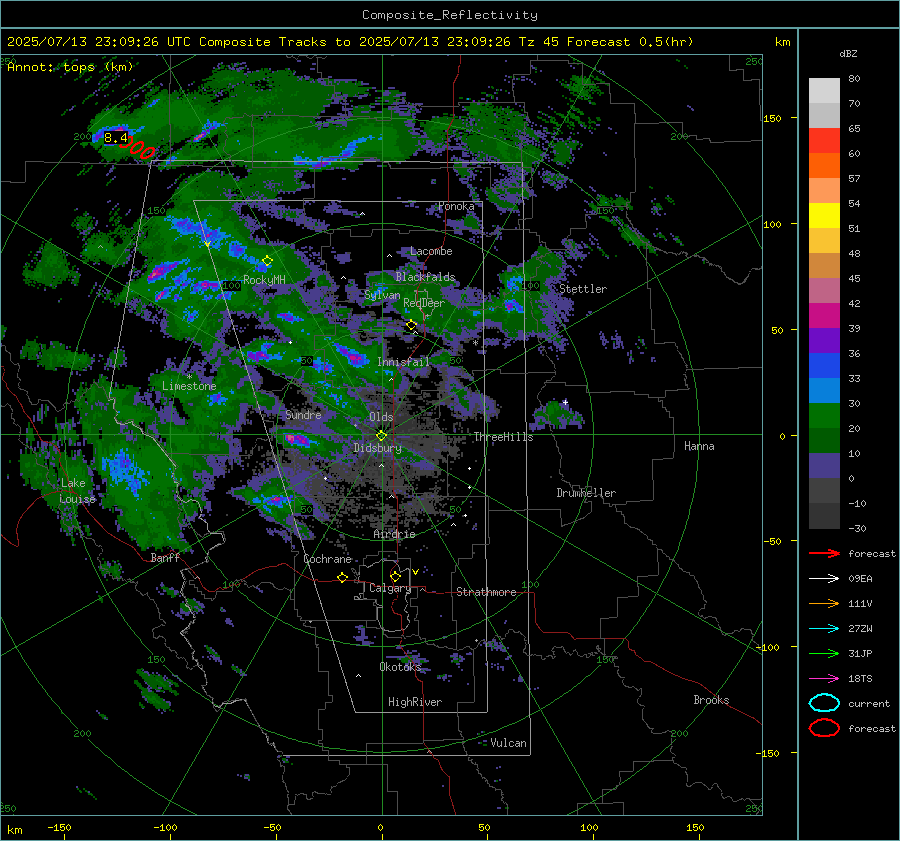
Task: Click the Cochrane city label
Action: [327, 559]
